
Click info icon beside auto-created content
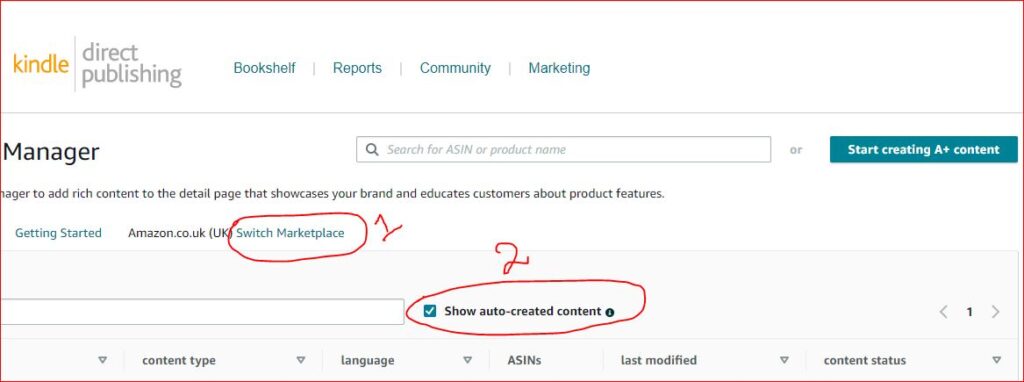610,312
